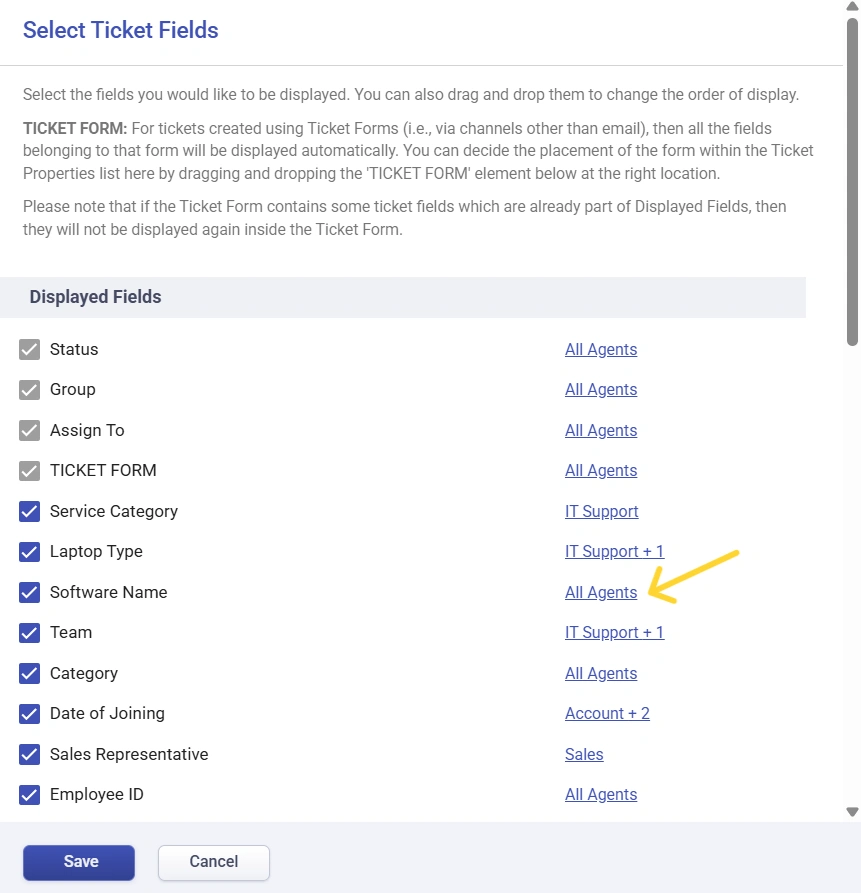Click the Select Ticket Fields title
Screen dimensions: 861x893
(x=121, y=30)
